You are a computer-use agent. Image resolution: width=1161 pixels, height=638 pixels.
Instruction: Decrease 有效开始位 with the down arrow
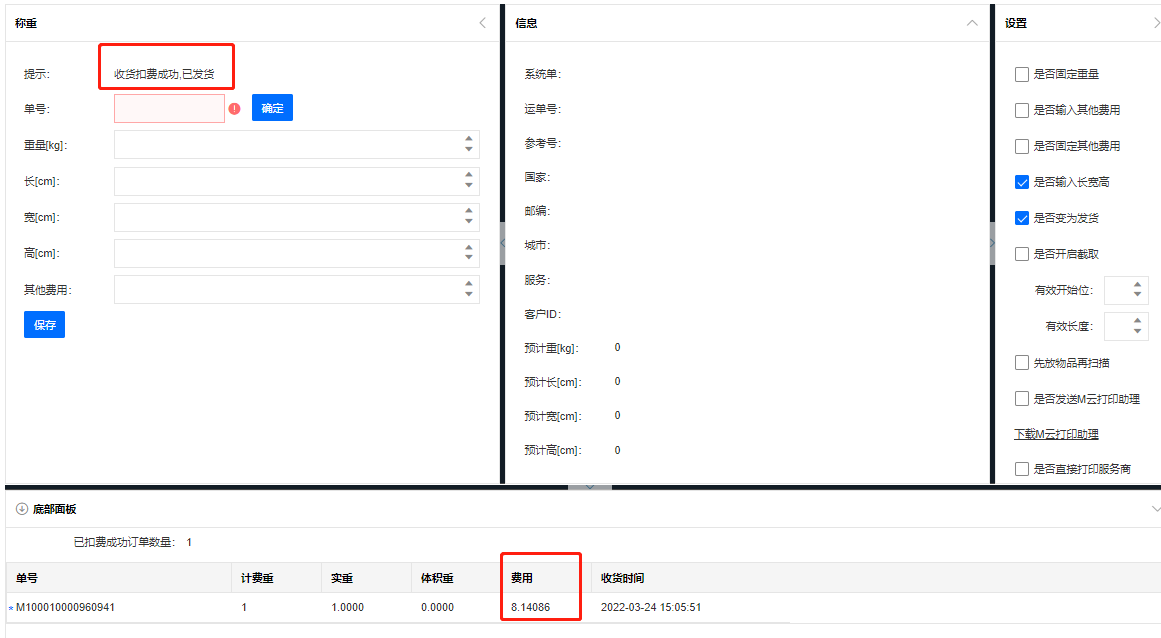pos(1137,295)
